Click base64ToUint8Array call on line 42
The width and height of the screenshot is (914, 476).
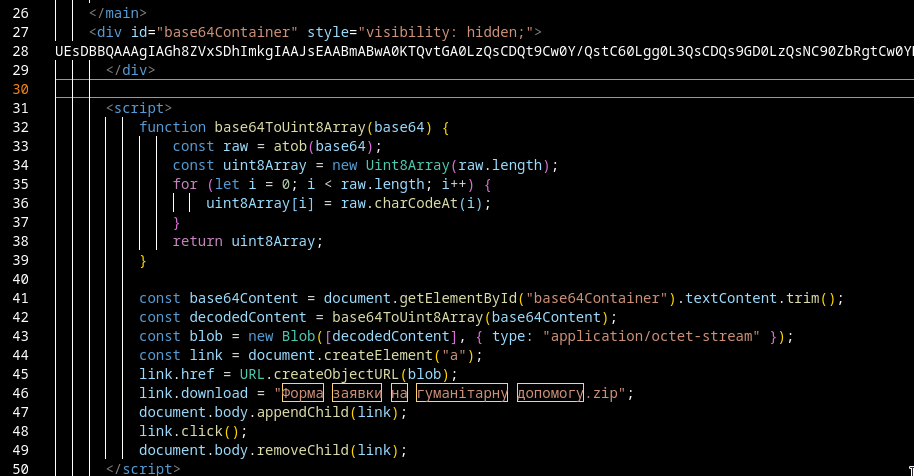pyautogui.click(x=407, y=318)
